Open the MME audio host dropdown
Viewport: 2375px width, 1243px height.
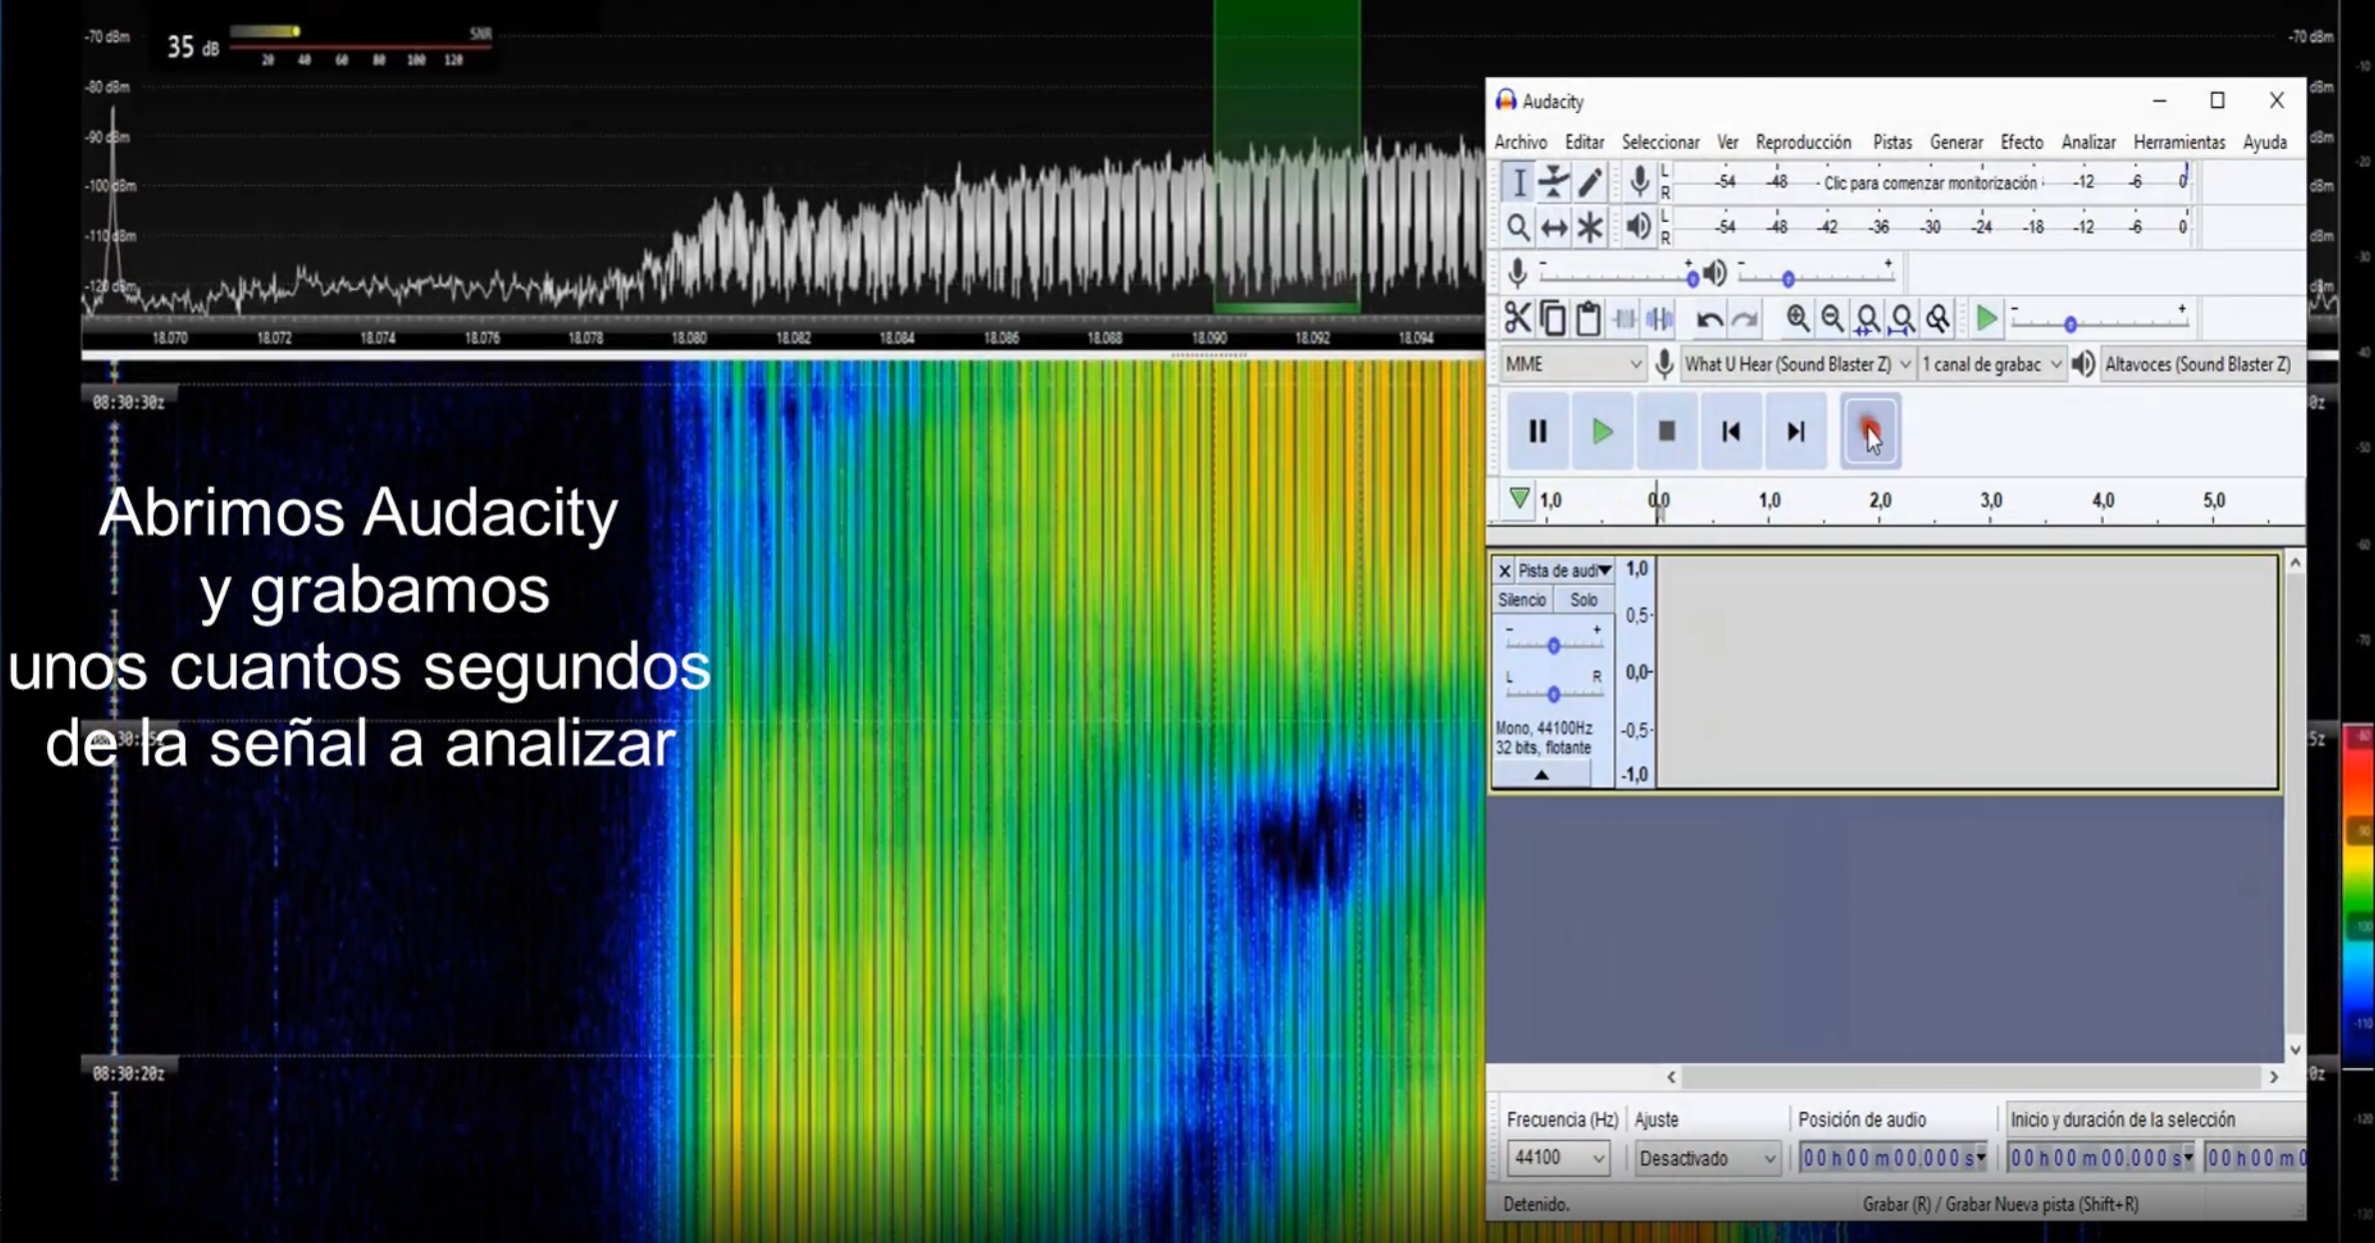[x=1573, y=364]
